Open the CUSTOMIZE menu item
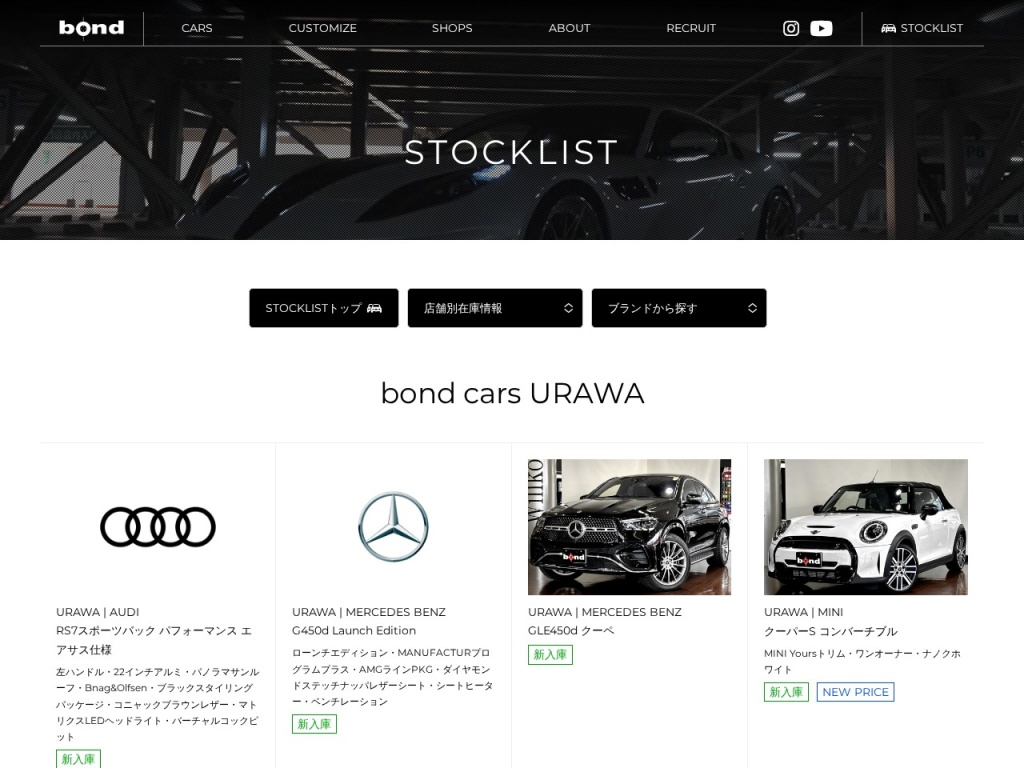Image resolution: width=1024 pixels, height=768 pixels. (x=323, y=28)
